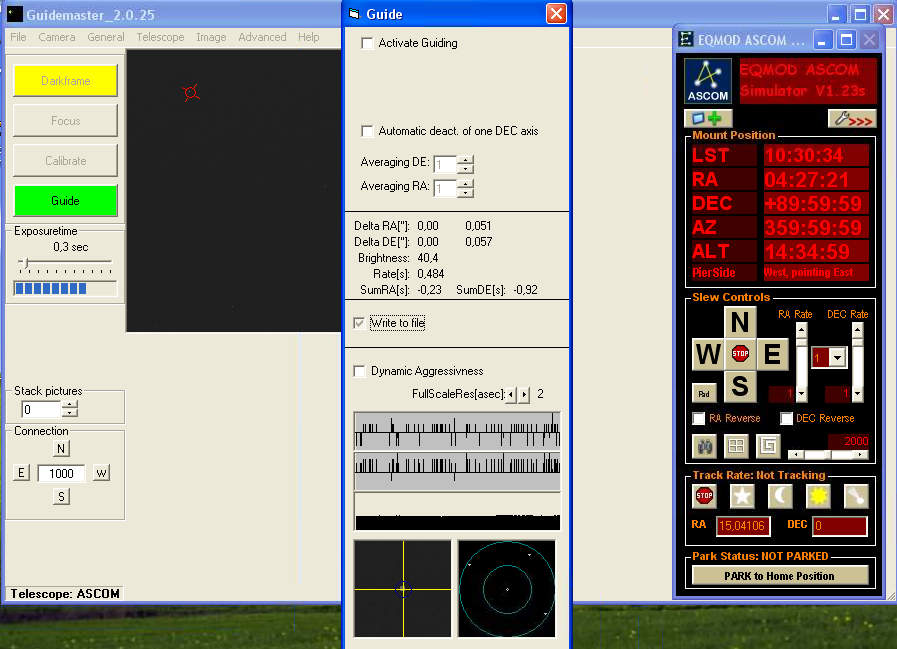The width and height of the screenshot is (897, 649).
Task: Click the EQMOD ASCOM title bar icon
Action: [686, 39]
